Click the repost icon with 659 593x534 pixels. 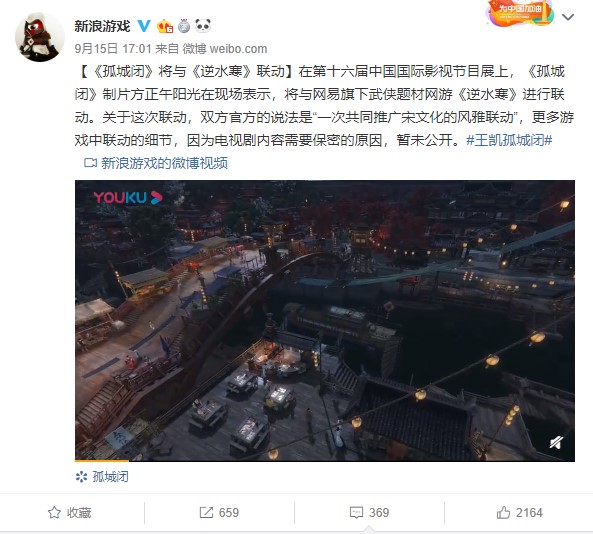click(x=219, y=512)
